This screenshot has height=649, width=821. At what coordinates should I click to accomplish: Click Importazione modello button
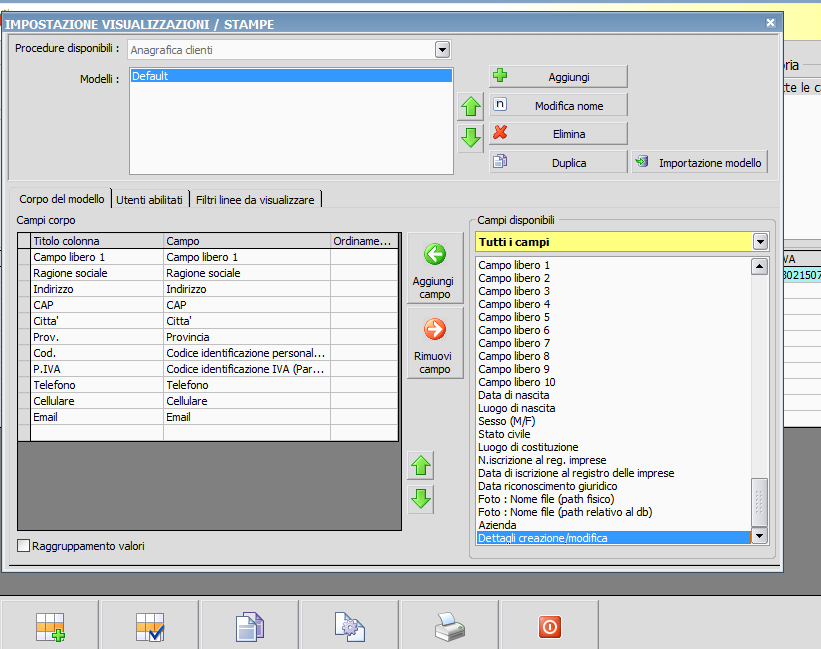700,162
